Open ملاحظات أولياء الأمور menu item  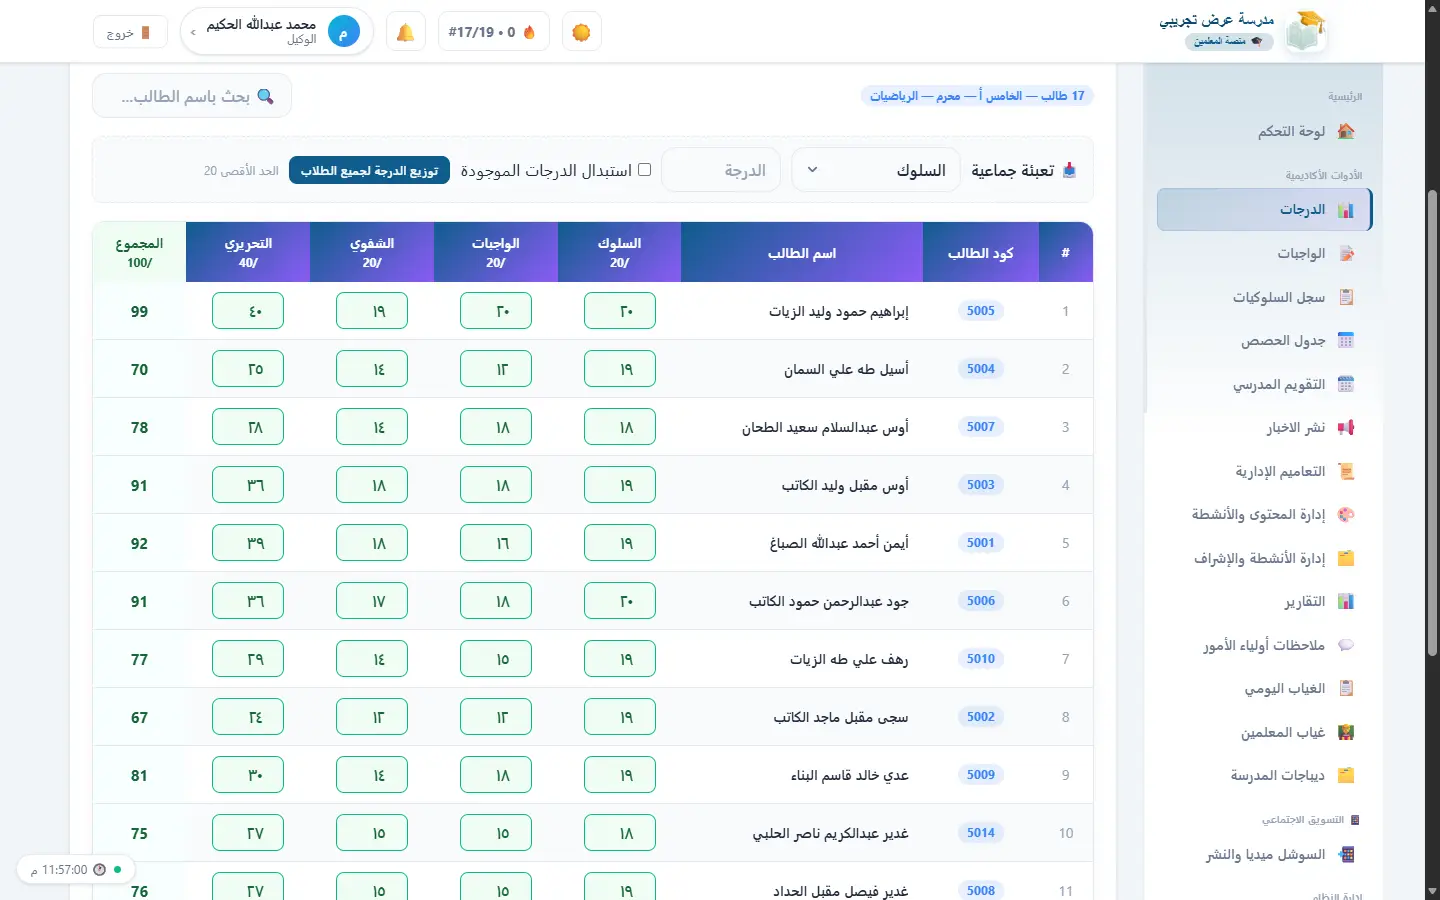[1264, 645]
